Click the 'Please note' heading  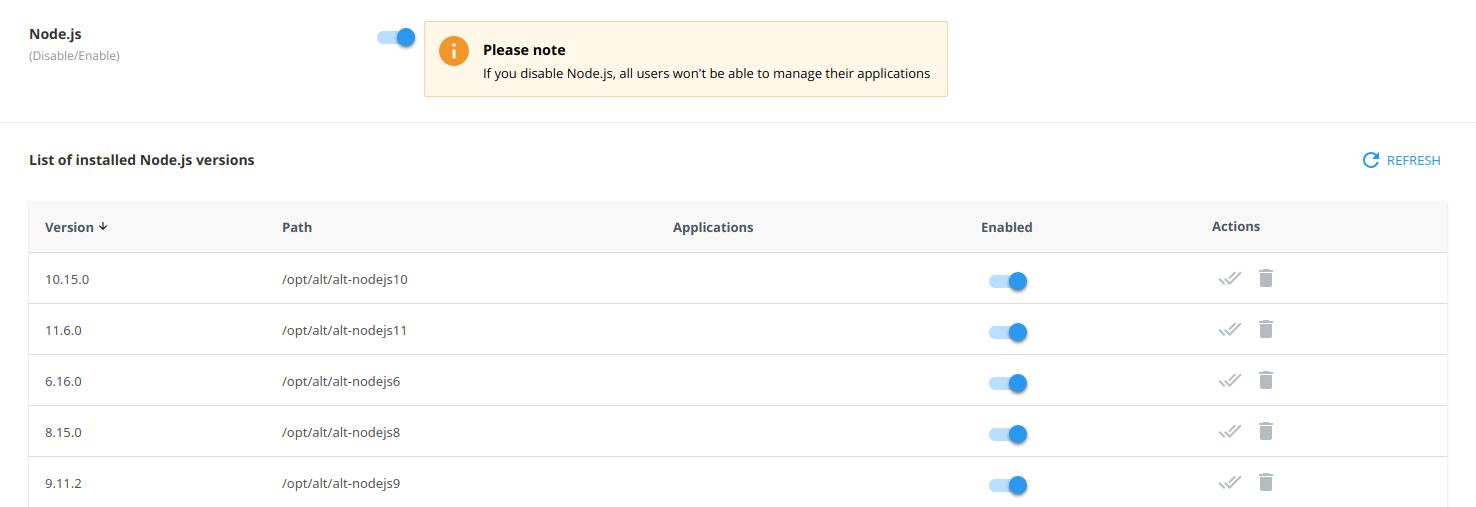point(524,50)
